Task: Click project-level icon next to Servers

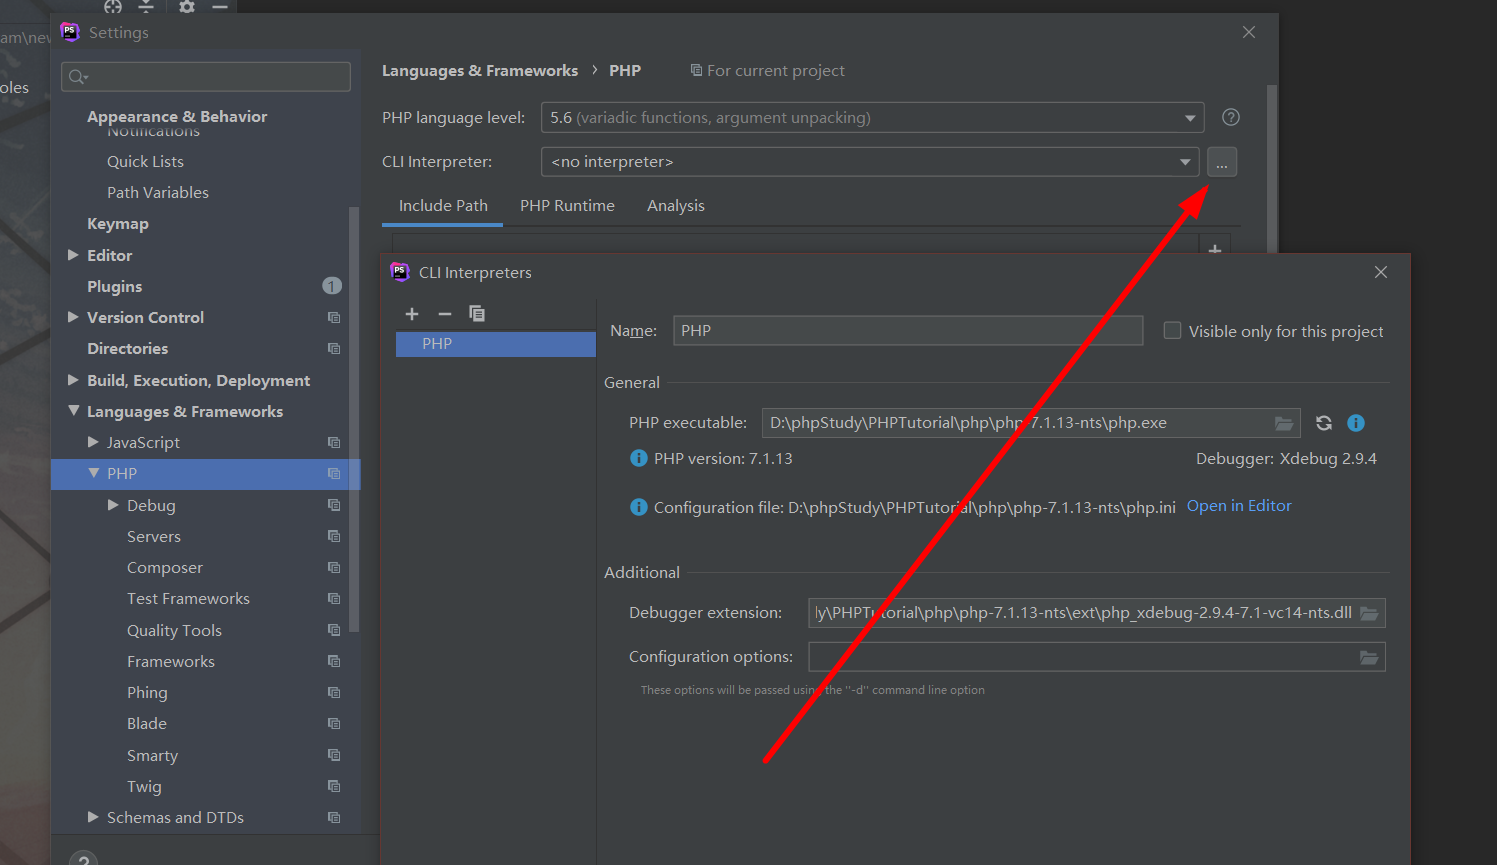Action: [334, 537]
